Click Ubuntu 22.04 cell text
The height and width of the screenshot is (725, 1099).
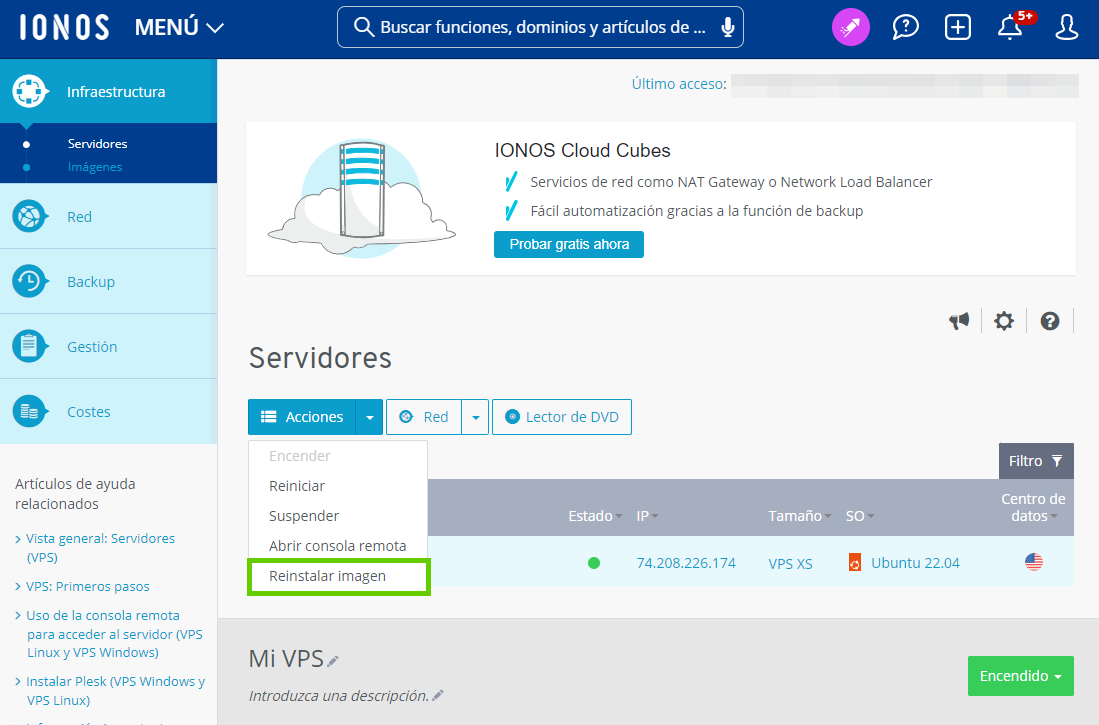(915, 563)
